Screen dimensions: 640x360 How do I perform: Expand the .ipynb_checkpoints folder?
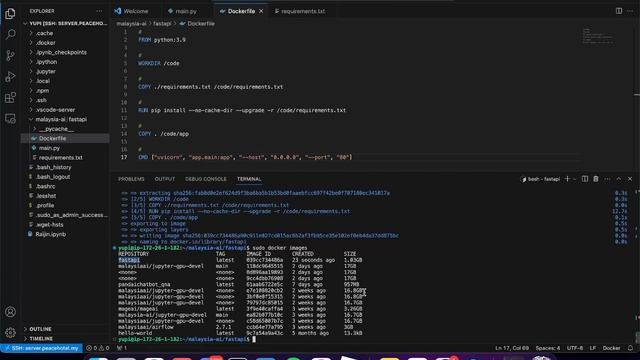pos(65,52)
